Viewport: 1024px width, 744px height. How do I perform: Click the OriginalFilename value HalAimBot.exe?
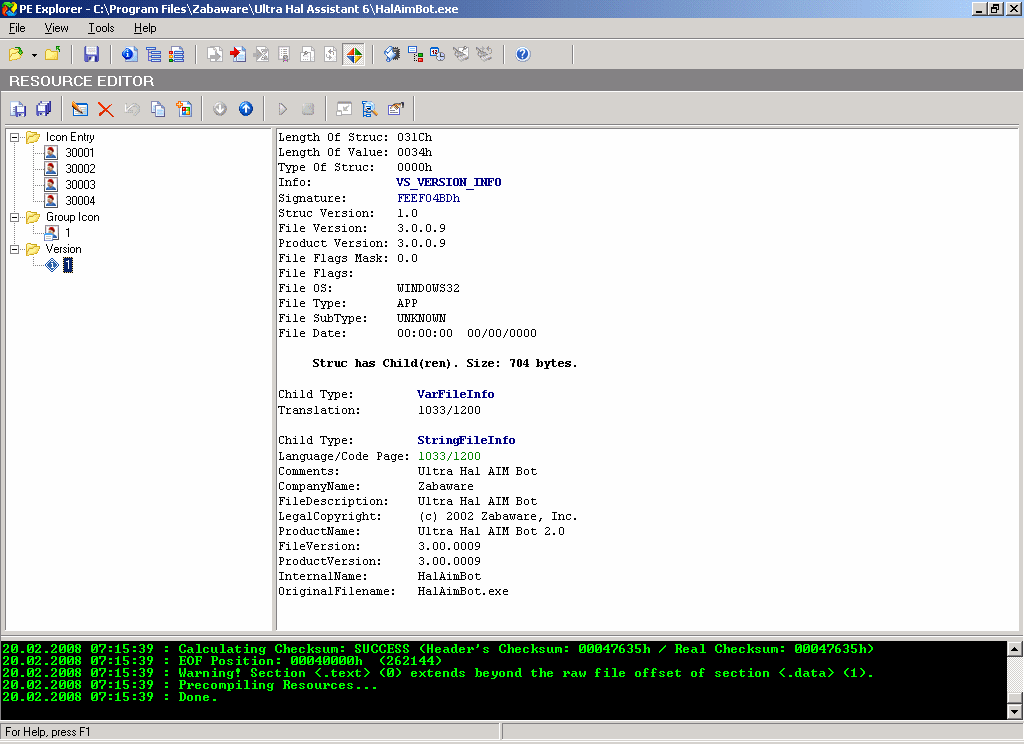click(x=463, y=592)
